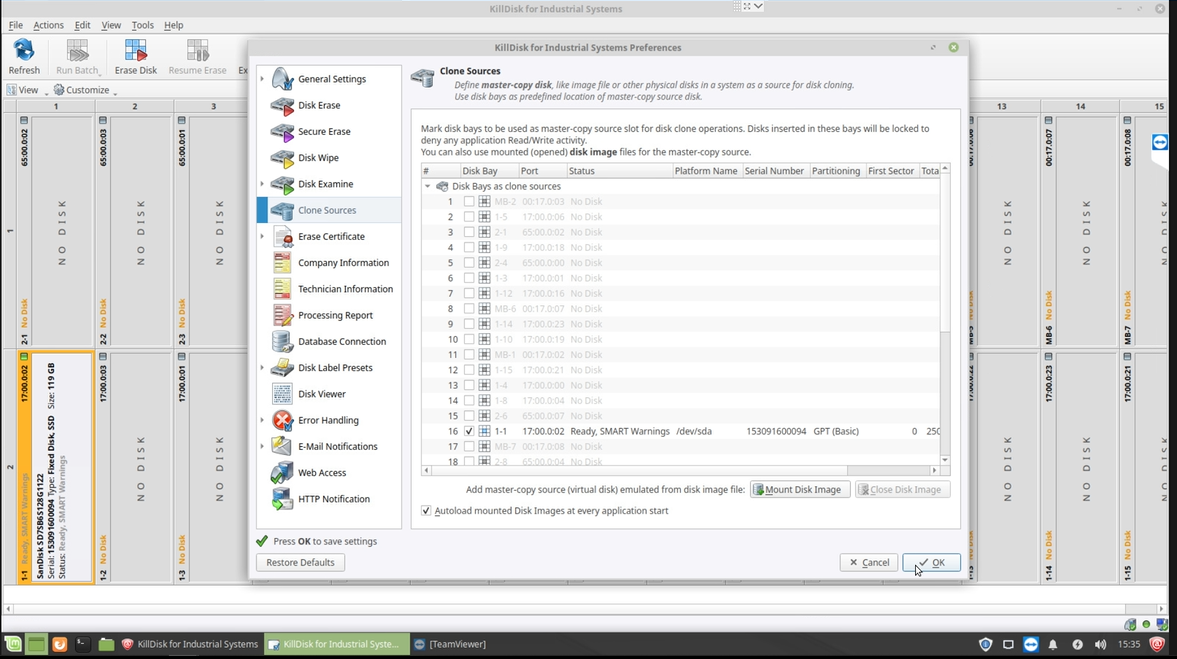Screen dimensions: 1177x659
Task: Select the Disk Examine sidebar icon
Action: pos(282,185)
